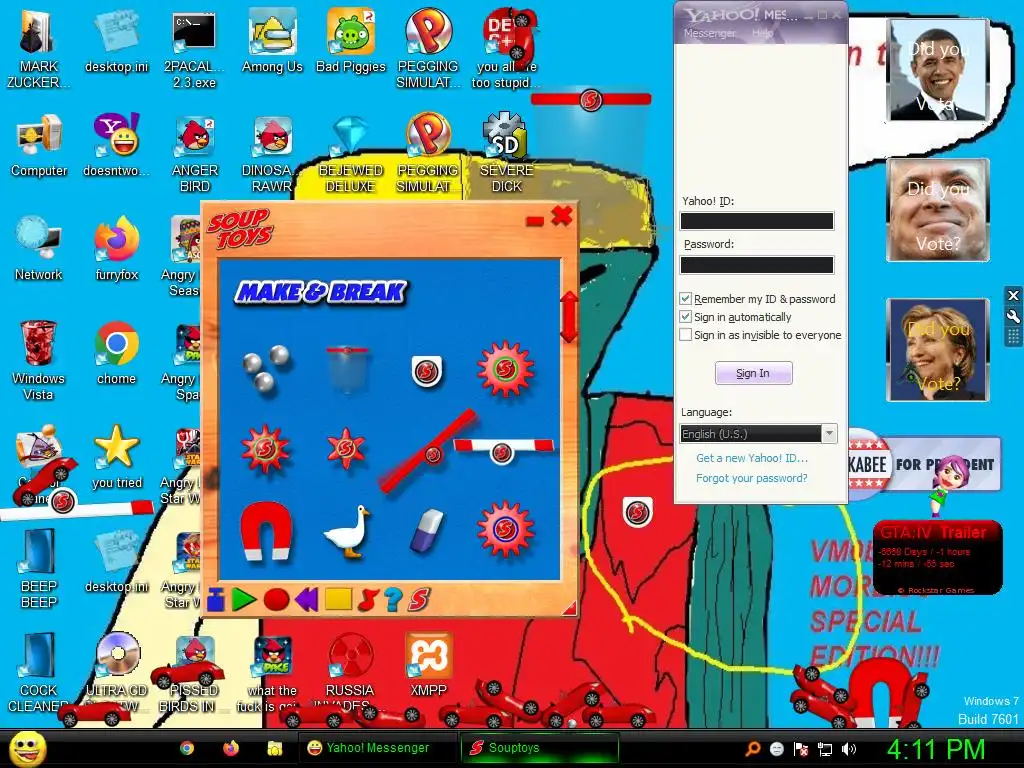Click the Hillary Did you Vote gadget
Image resolution: width=1024 pixels, height=768 pixels.
pos(938,349)
